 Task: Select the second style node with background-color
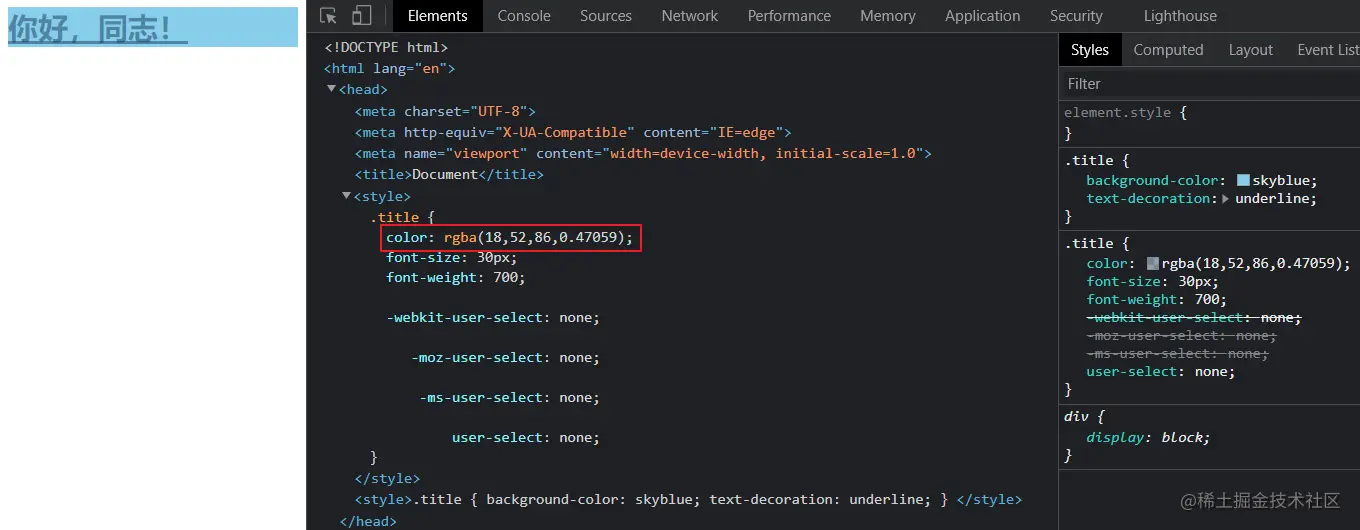[688, 499]
